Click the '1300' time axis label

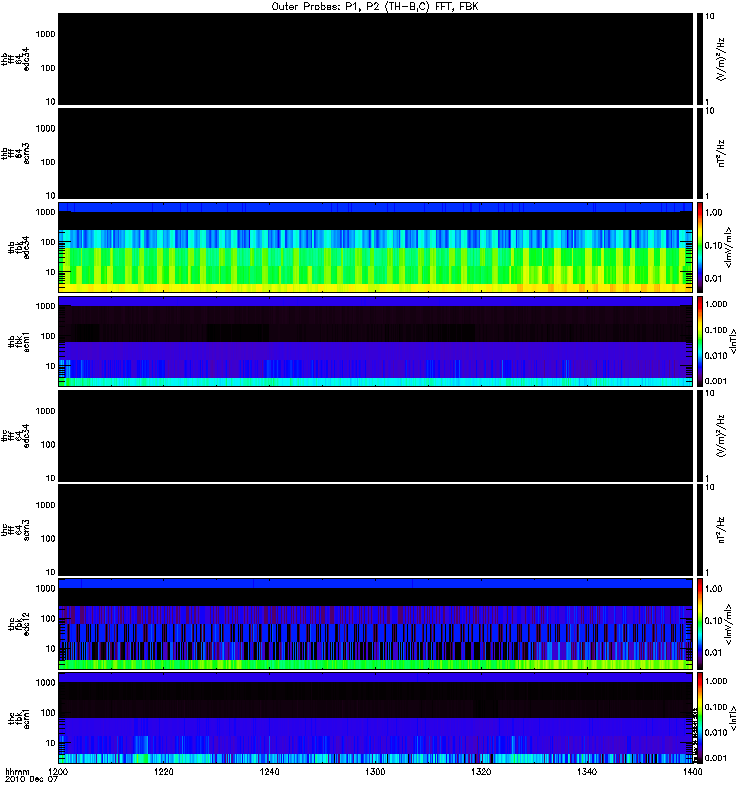(375, 771)
